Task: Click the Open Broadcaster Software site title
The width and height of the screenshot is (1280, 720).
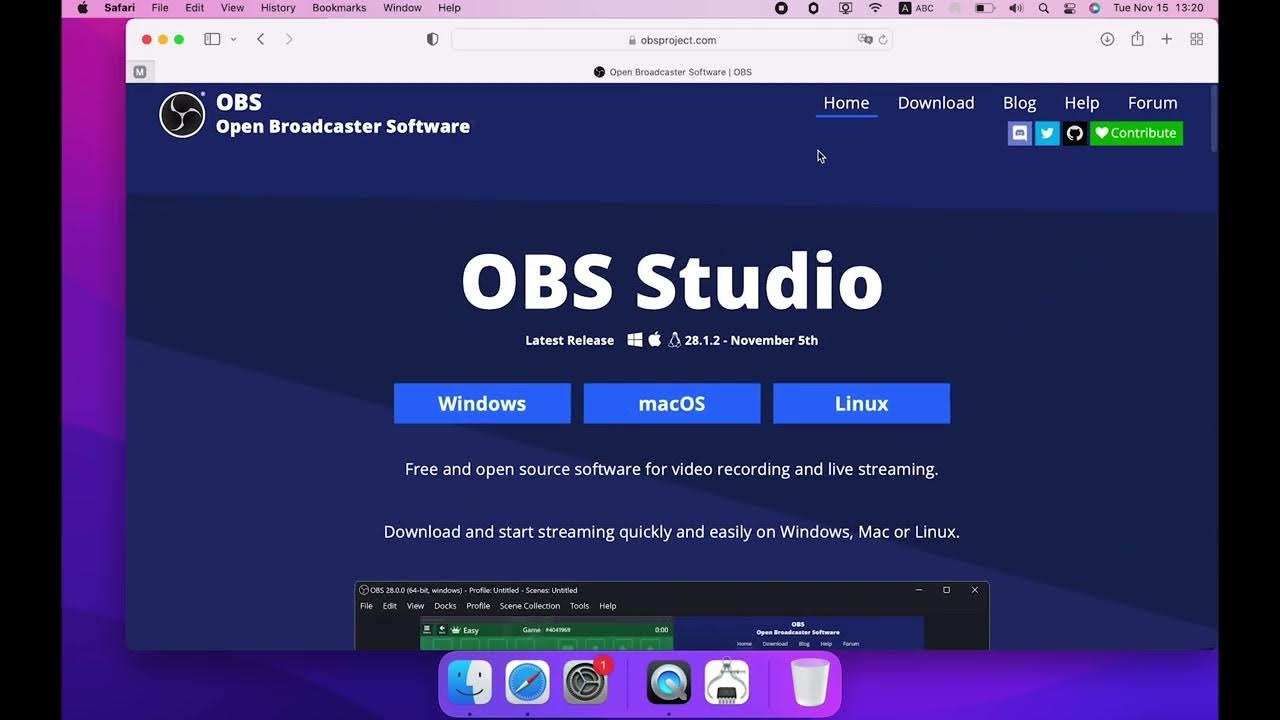Action: click(x=343, y=126)
